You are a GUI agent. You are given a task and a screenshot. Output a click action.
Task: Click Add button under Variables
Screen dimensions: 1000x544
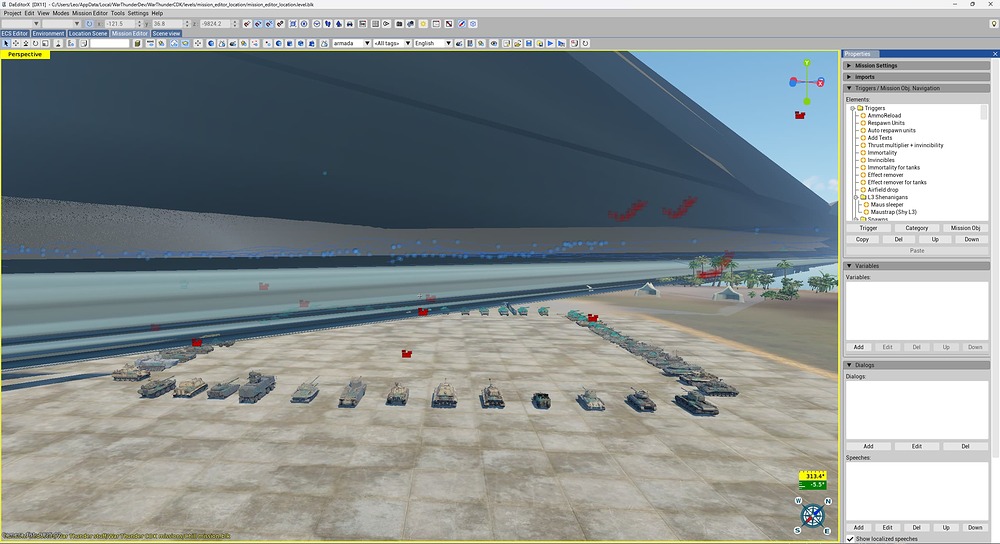point(858,347)
